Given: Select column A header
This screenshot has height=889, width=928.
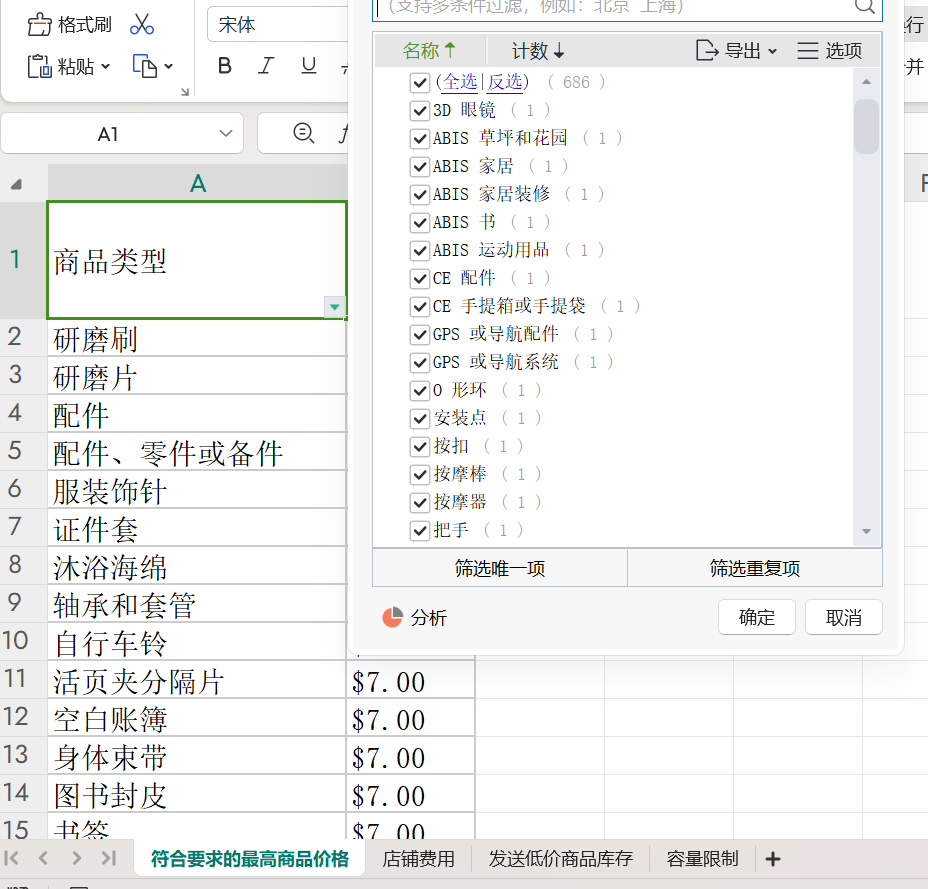Looking at the screenshot, I should coord(198,183).
